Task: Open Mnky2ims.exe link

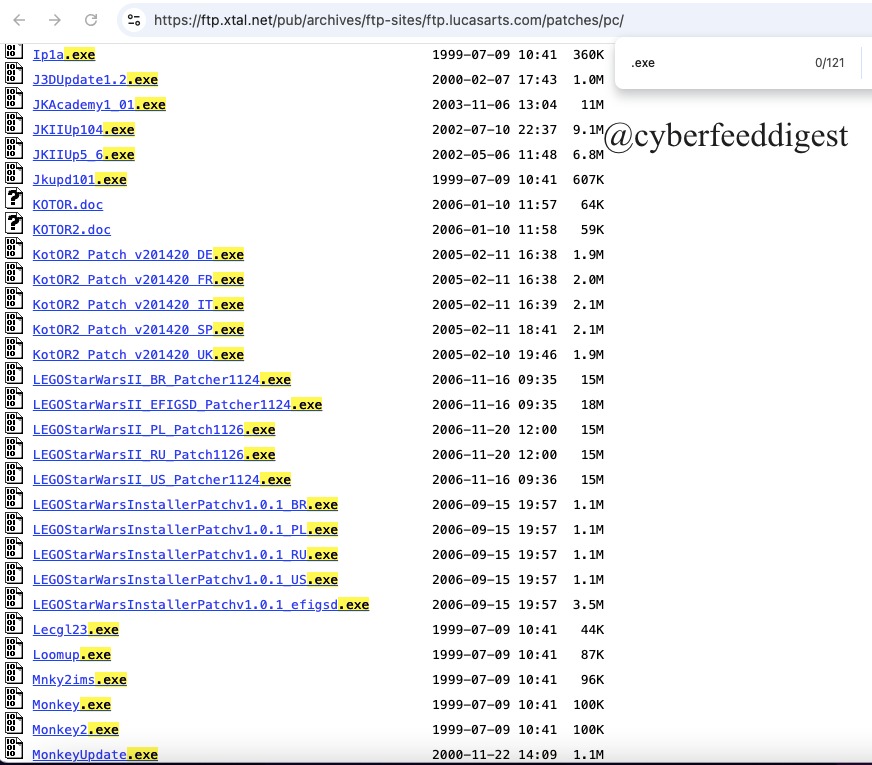Action: click(80, 680)
